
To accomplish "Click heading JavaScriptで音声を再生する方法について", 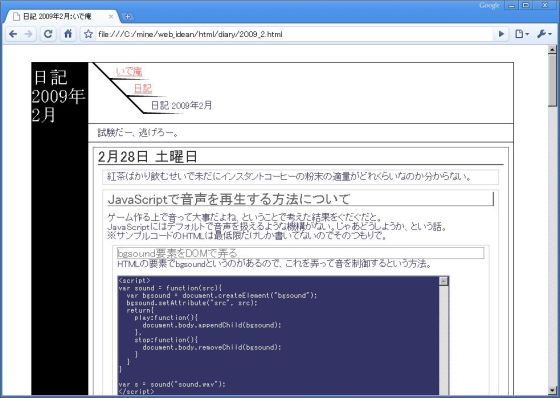I will pos(229,199).
